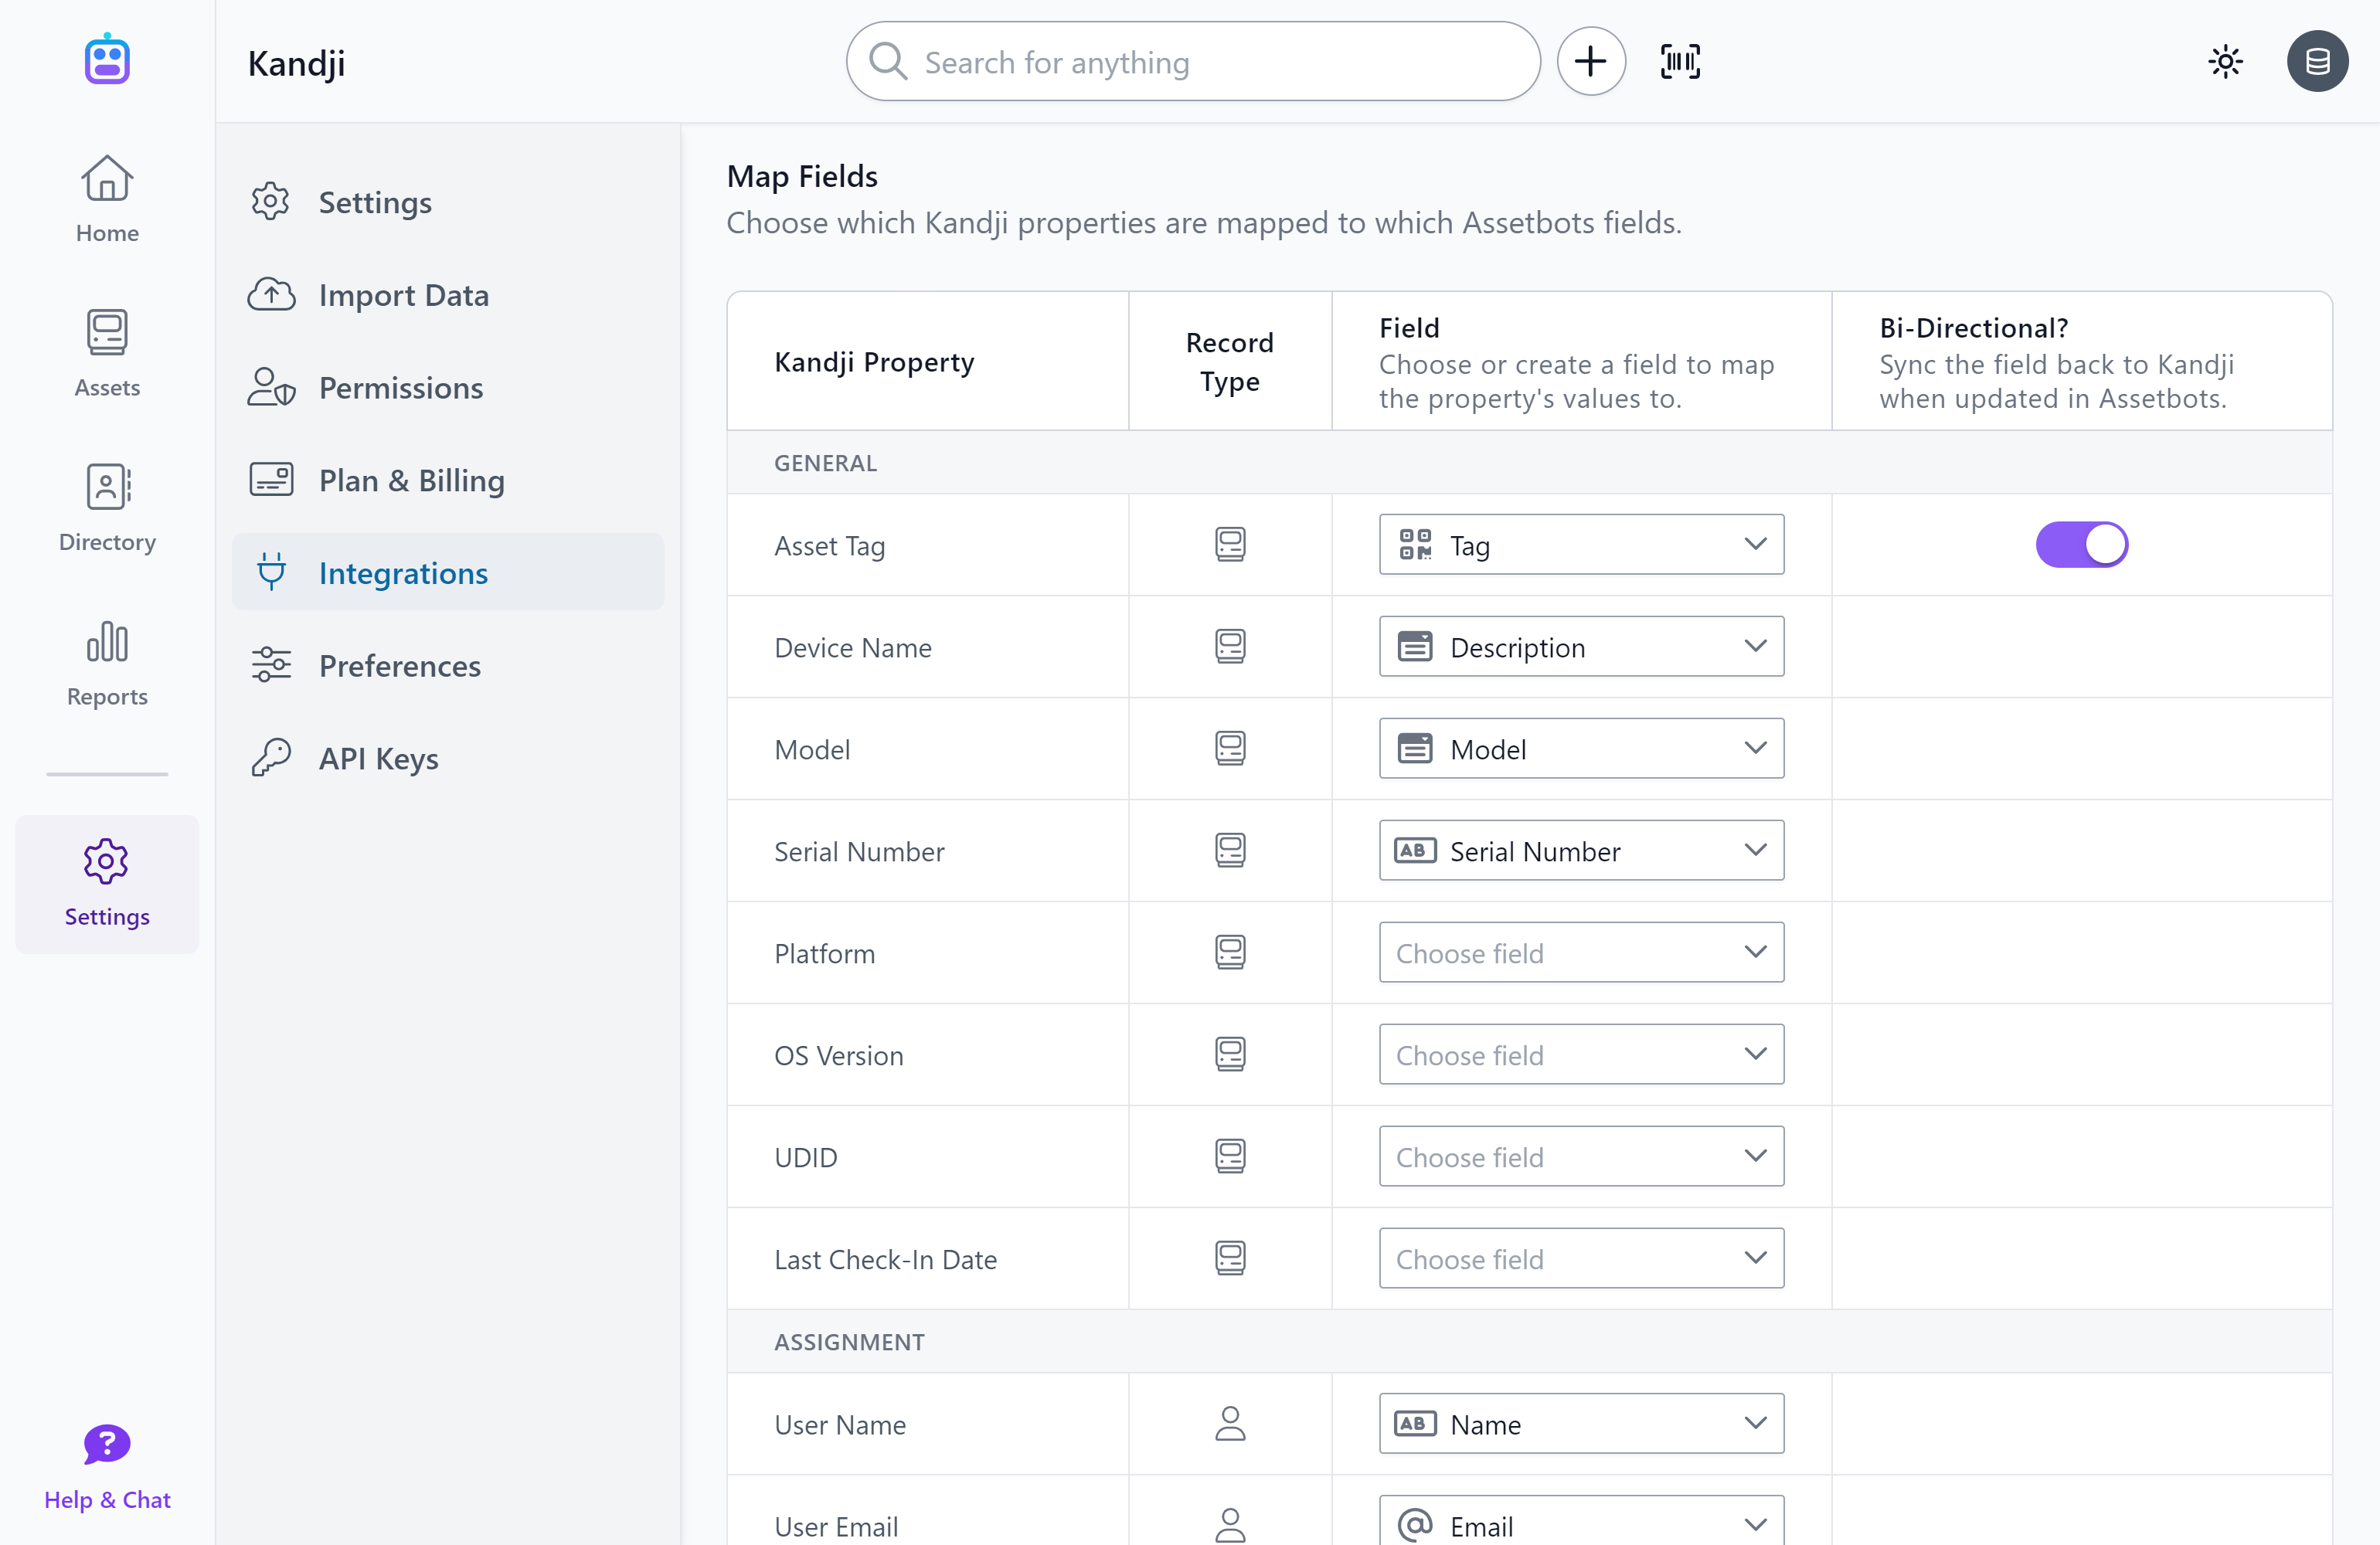Open the add new plus button
The height and width of the screenshot is (1545, 2380).
click(1590, 61)
